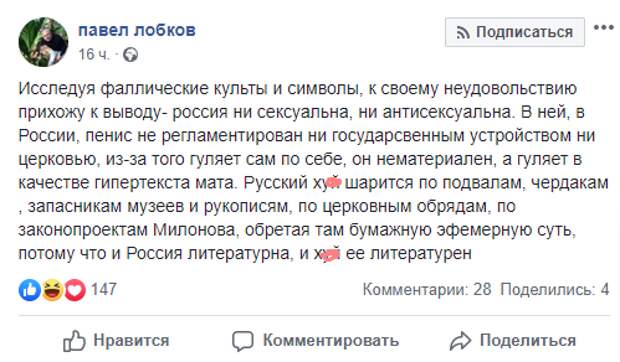Share the post via Поделиться

coord(513,341)
